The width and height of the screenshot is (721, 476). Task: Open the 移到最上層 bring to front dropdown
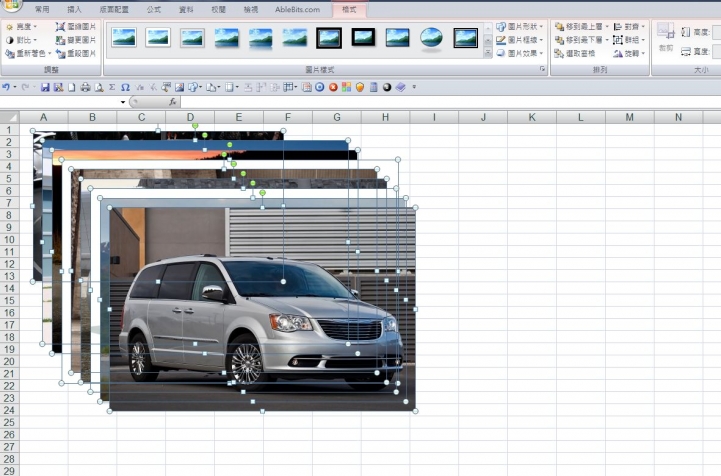click(x=582, y=27)
